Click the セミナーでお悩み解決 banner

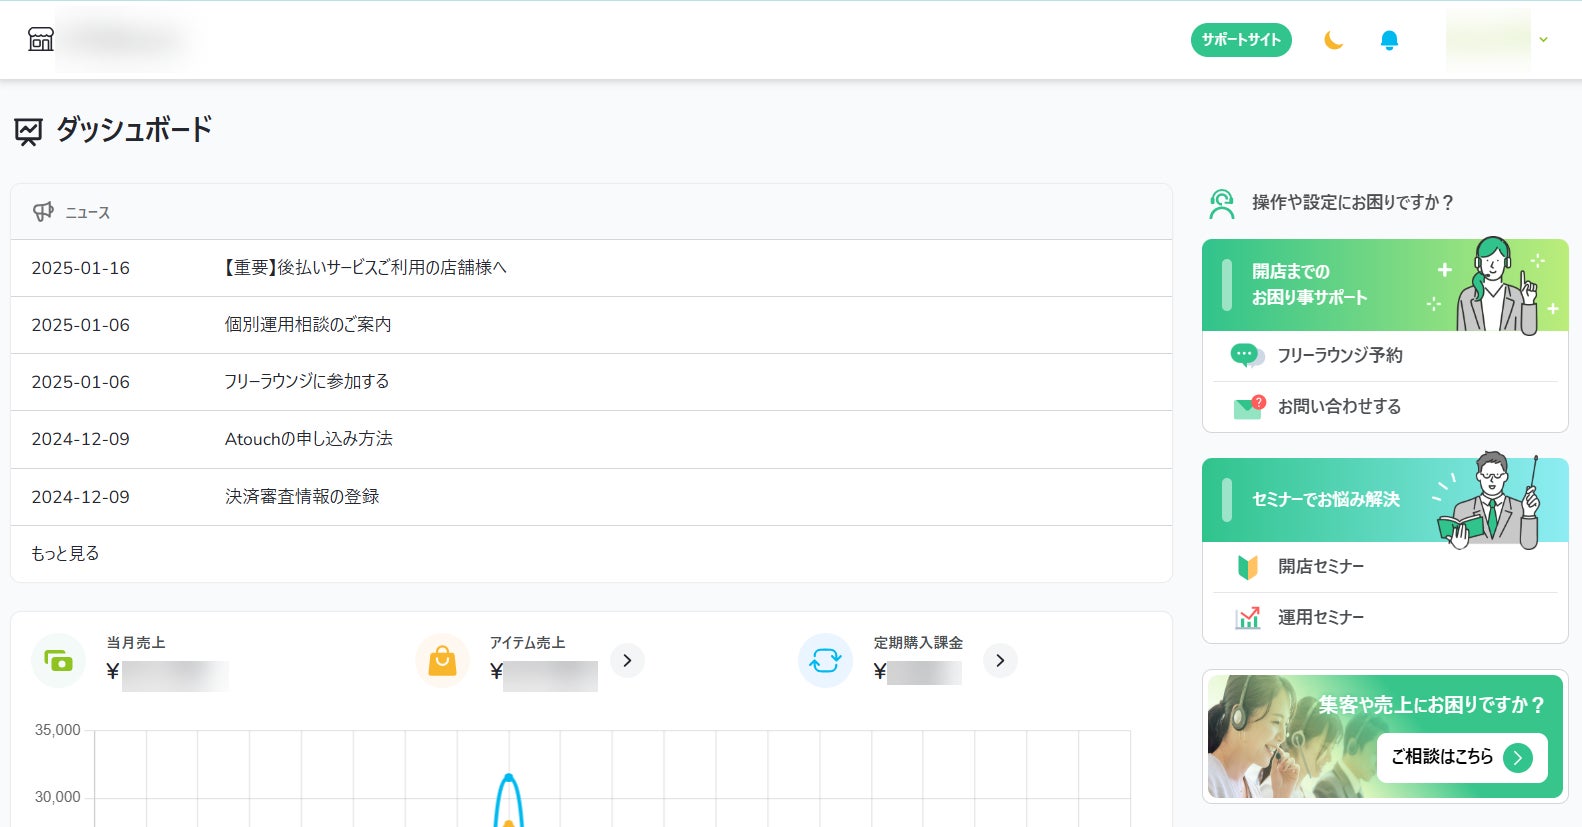[x=1385, y=500]
